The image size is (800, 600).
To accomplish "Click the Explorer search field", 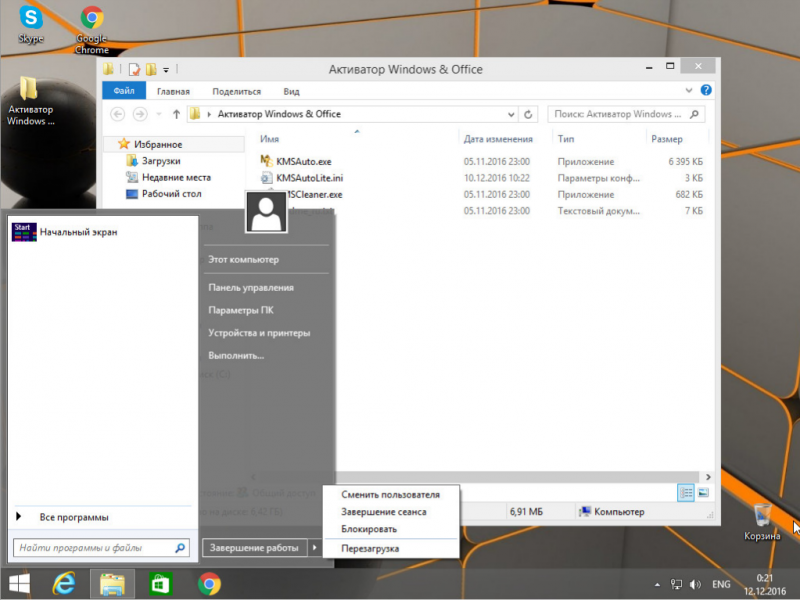I will pyautogui.click(x=627, y=114).
